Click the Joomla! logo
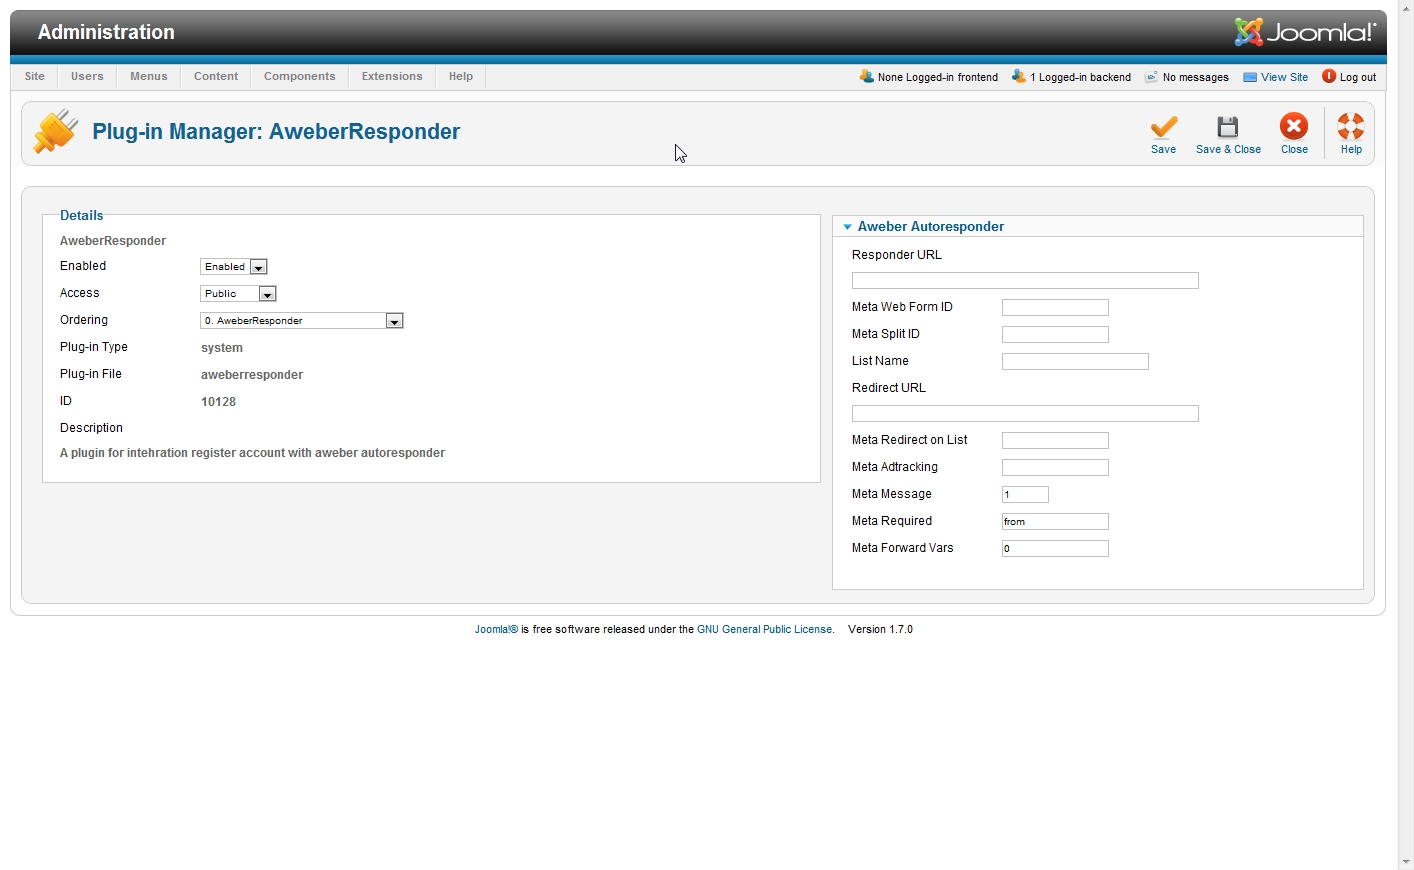The image size is (1414, 870). tap(1305, 32)
